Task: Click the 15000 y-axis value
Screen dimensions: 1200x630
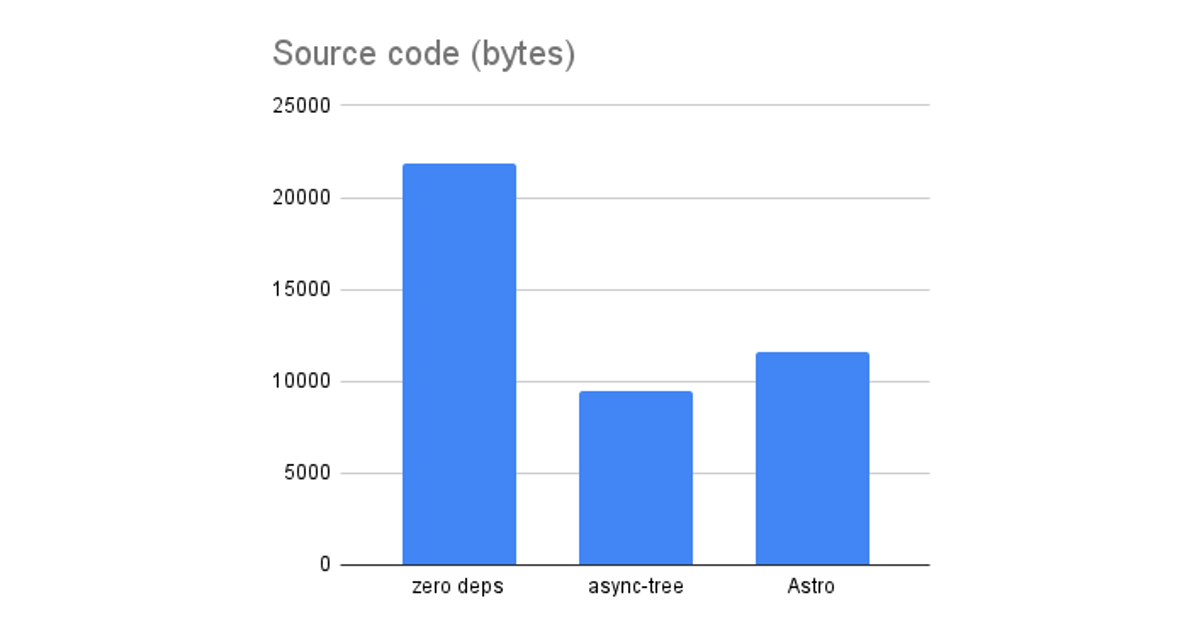Action: coord(301,290)
